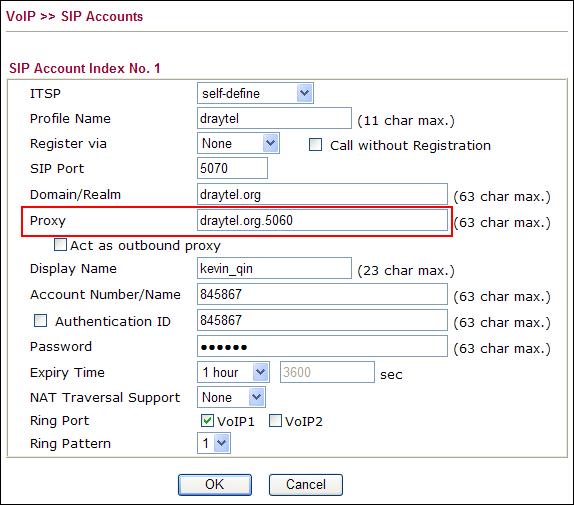Focus the Password field
574x505 pixels.
[322, 346]
